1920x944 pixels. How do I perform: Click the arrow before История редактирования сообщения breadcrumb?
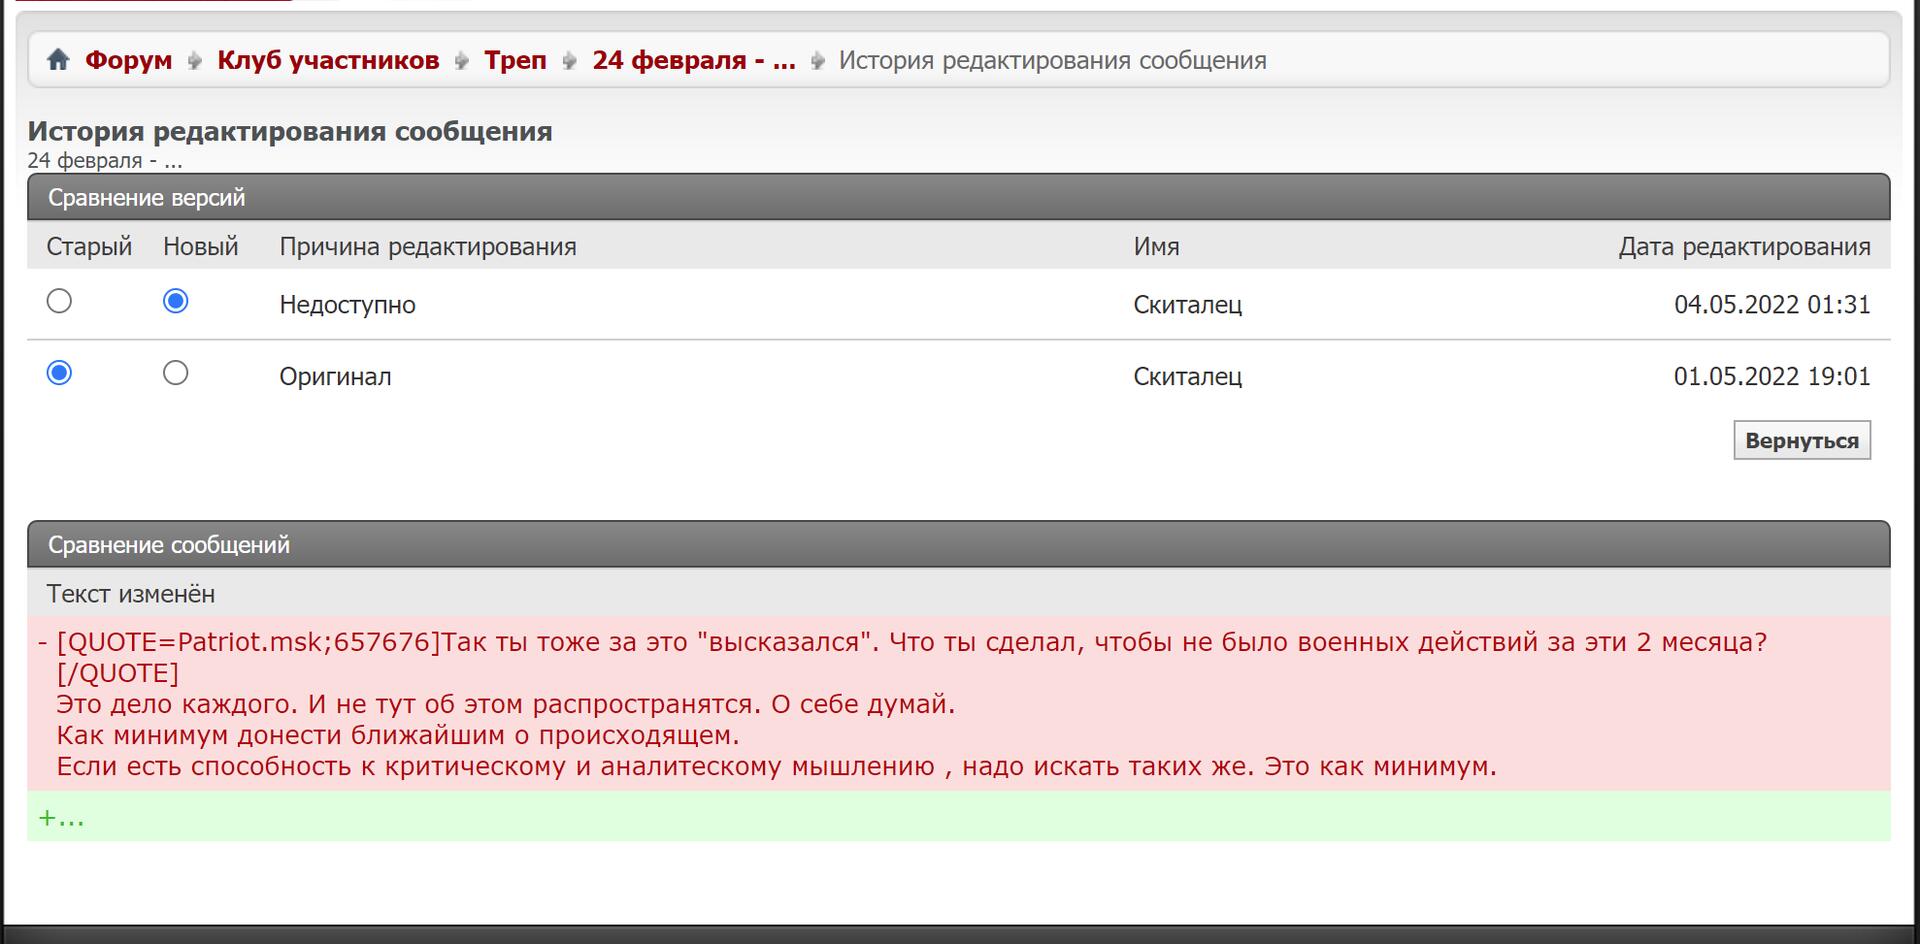[818, 61]
